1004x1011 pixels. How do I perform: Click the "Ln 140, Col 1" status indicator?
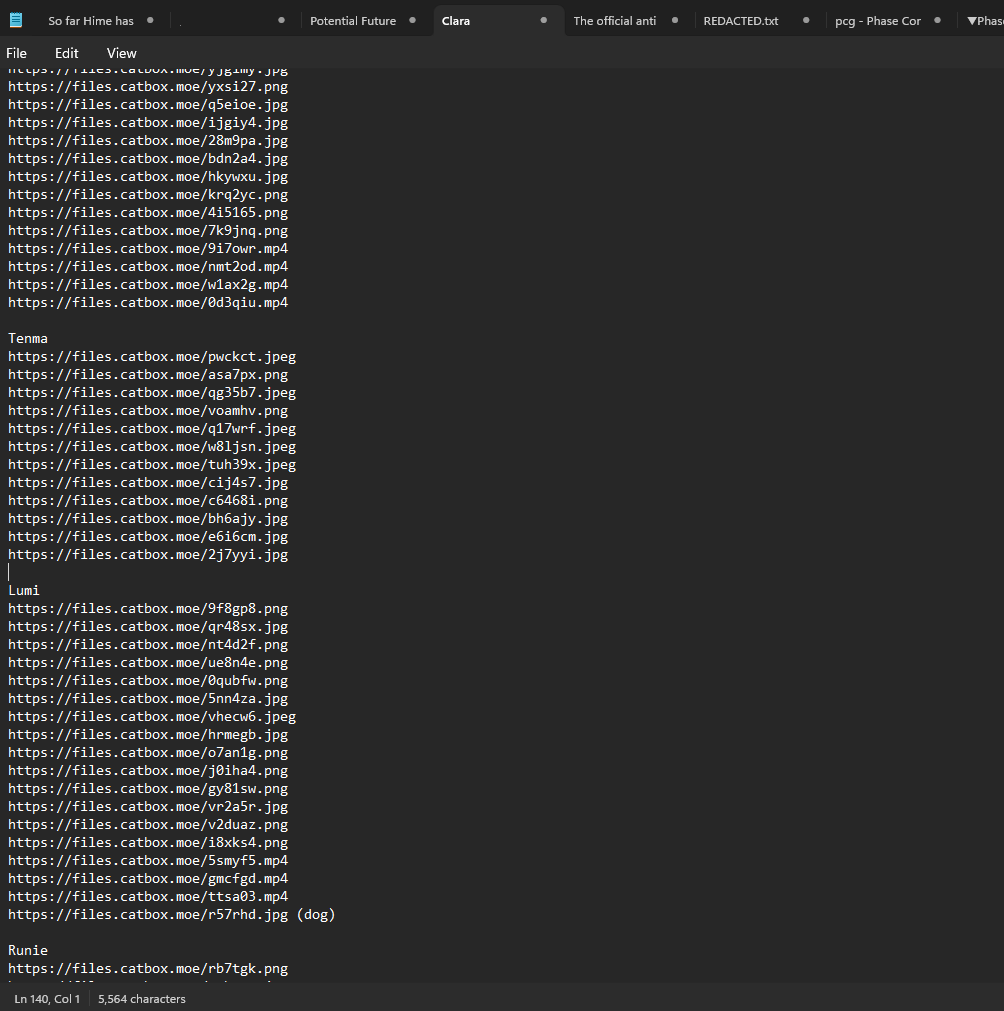click(47, 999)
